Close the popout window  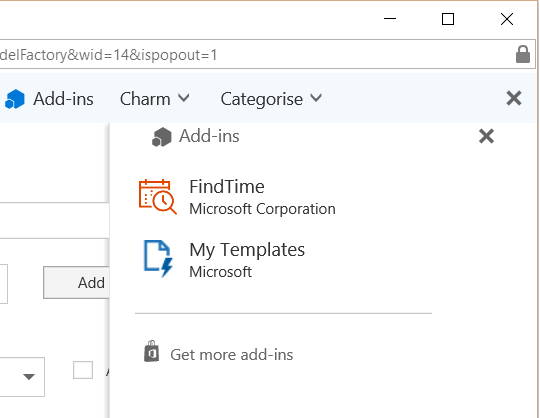tap(507, 19)
